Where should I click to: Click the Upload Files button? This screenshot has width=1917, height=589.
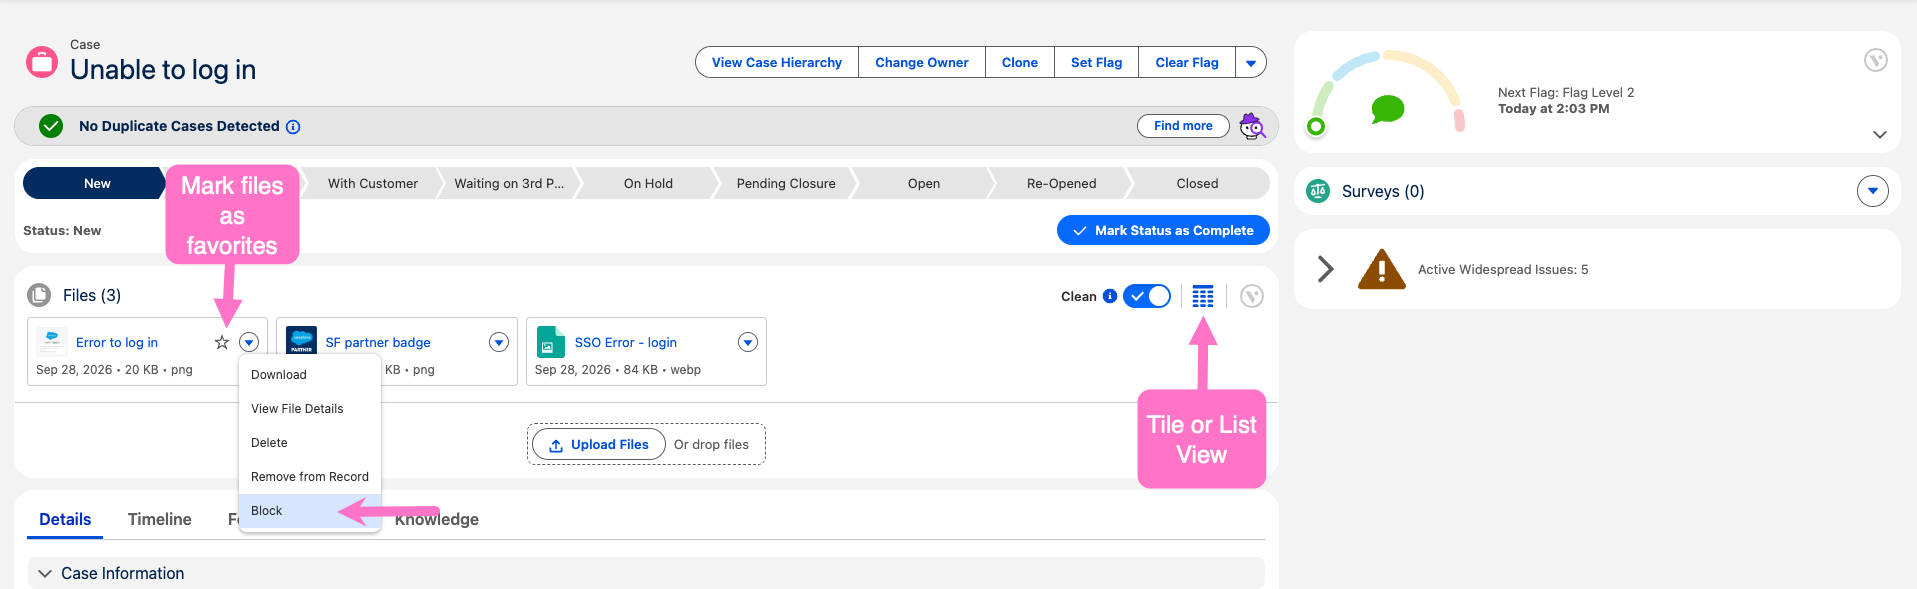pyautogui.click(x=599, y=444)
